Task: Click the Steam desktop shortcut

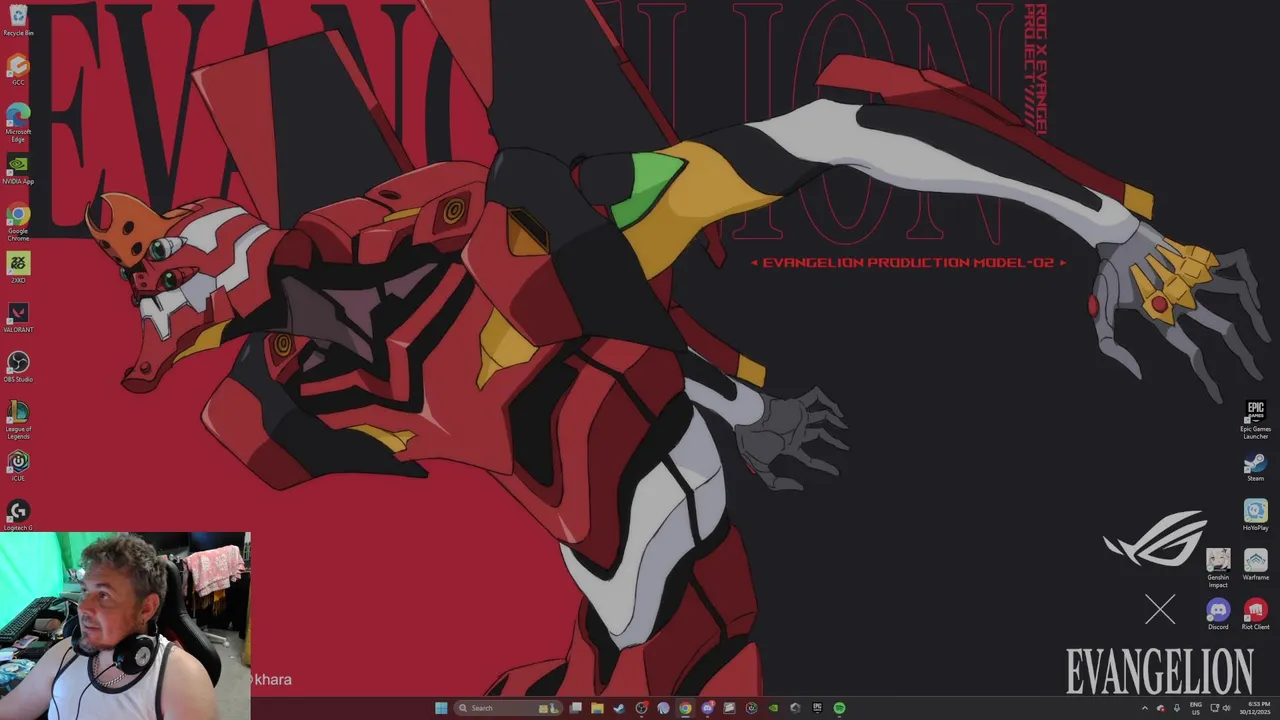Action: point(1255,467)
